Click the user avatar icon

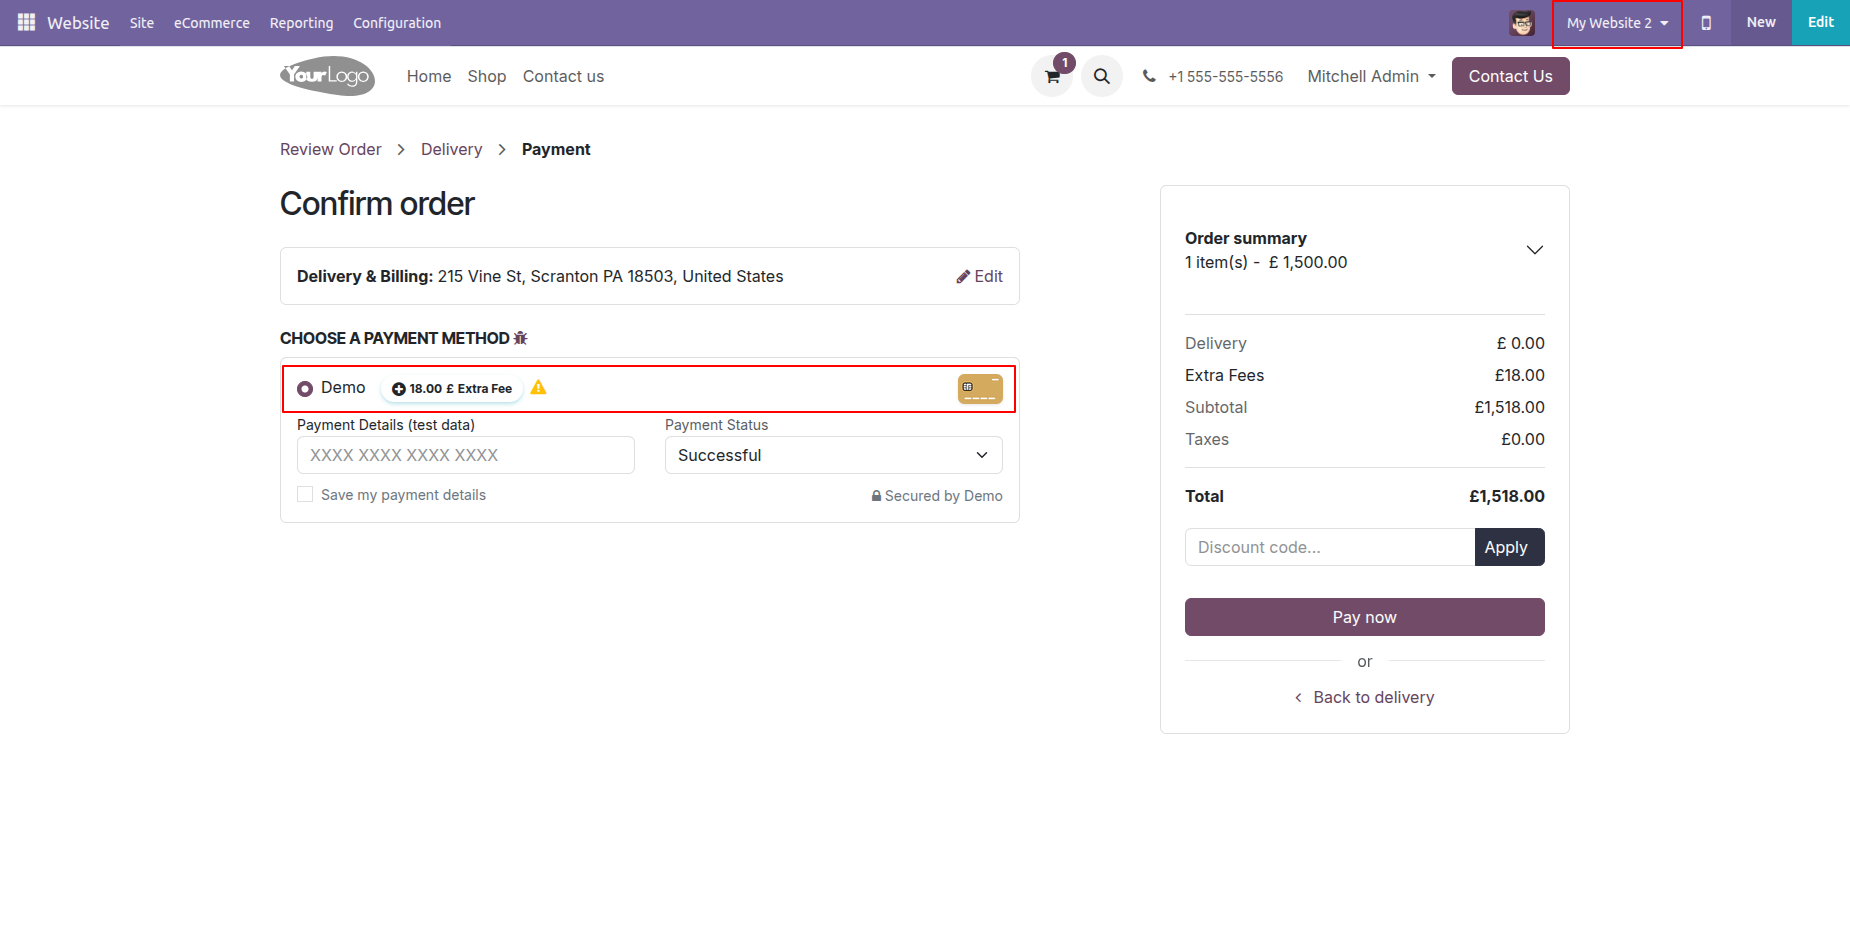pyautogui.click(x=1521, y=23)
